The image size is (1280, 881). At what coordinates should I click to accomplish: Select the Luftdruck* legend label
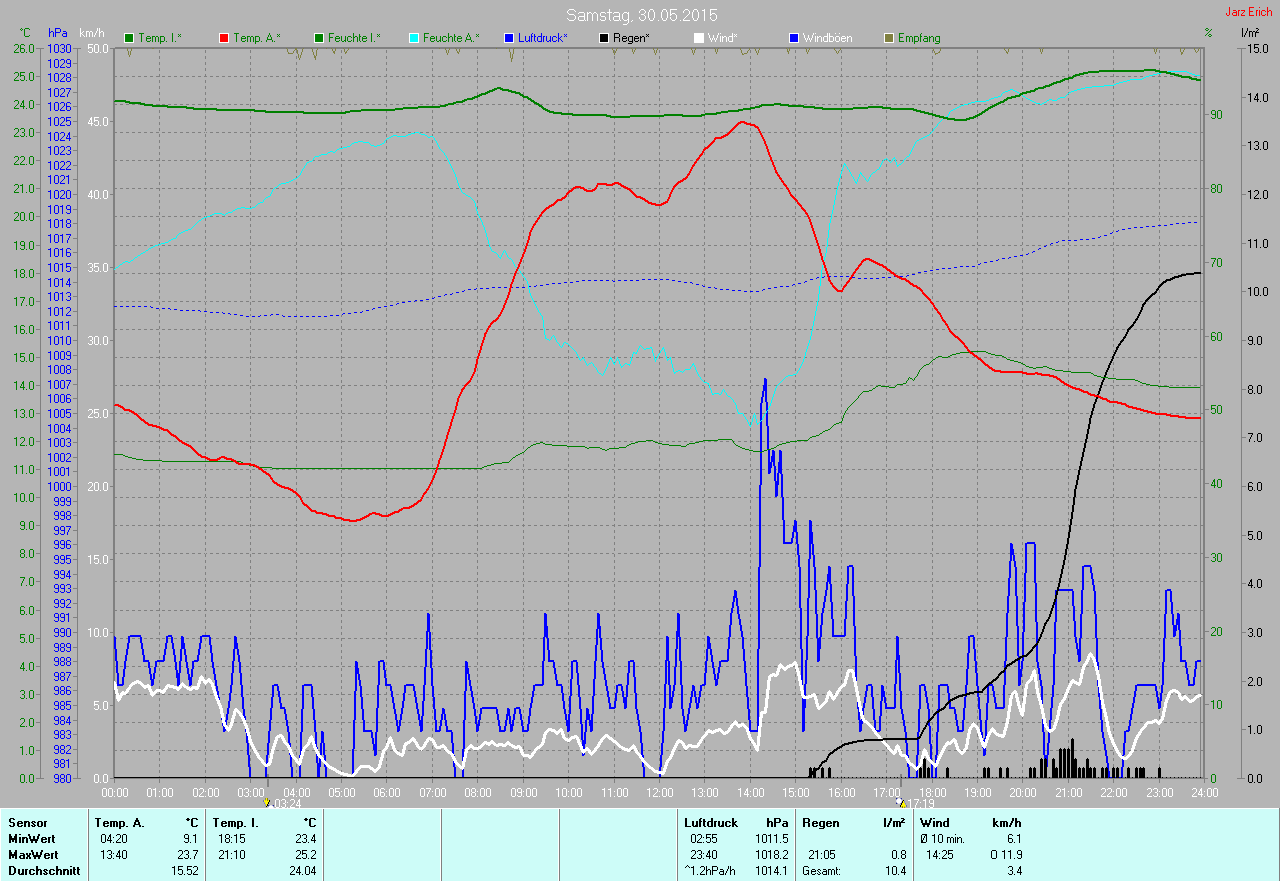coord(542,38)
